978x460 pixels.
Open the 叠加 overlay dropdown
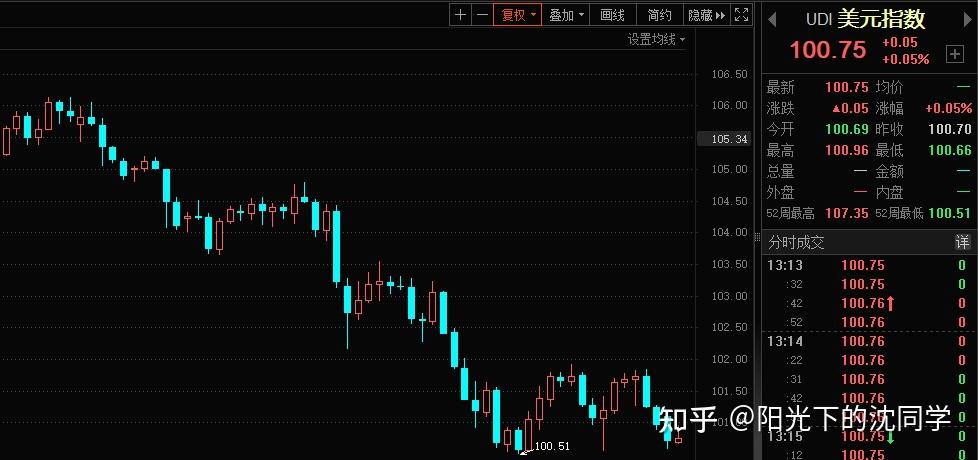pyautogui.click(x=566, y=15)
